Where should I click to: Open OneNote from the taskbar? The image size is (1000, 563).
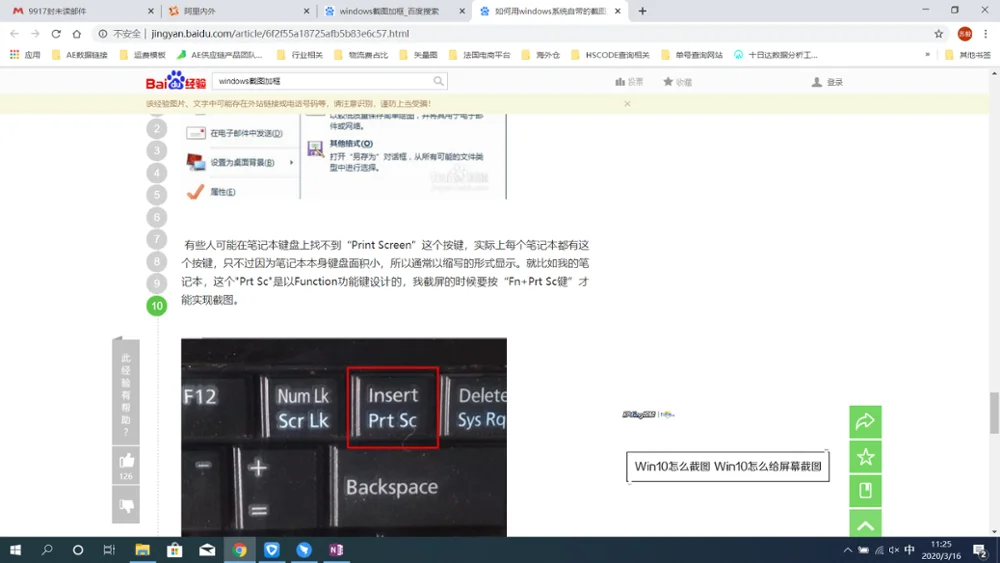[x=336, y=550]
